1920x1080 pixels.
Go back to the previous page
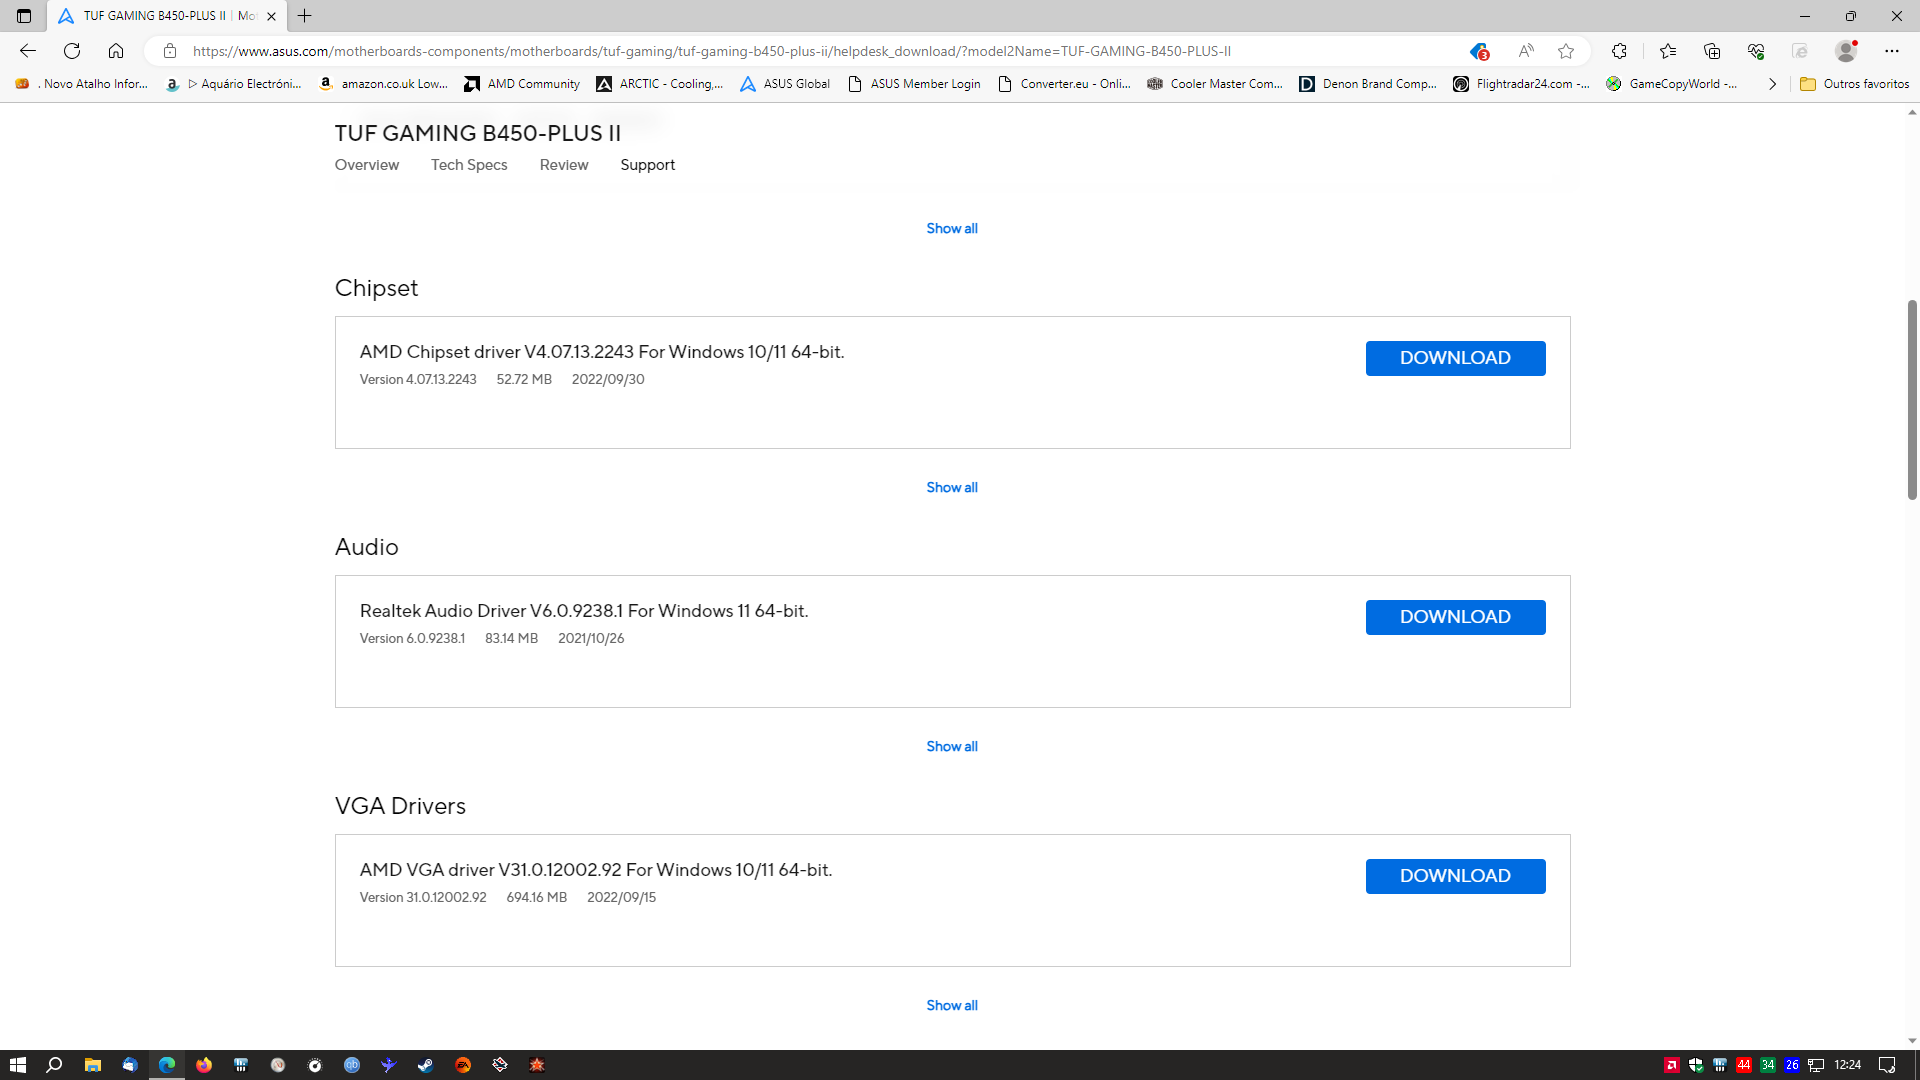point(28,51)
